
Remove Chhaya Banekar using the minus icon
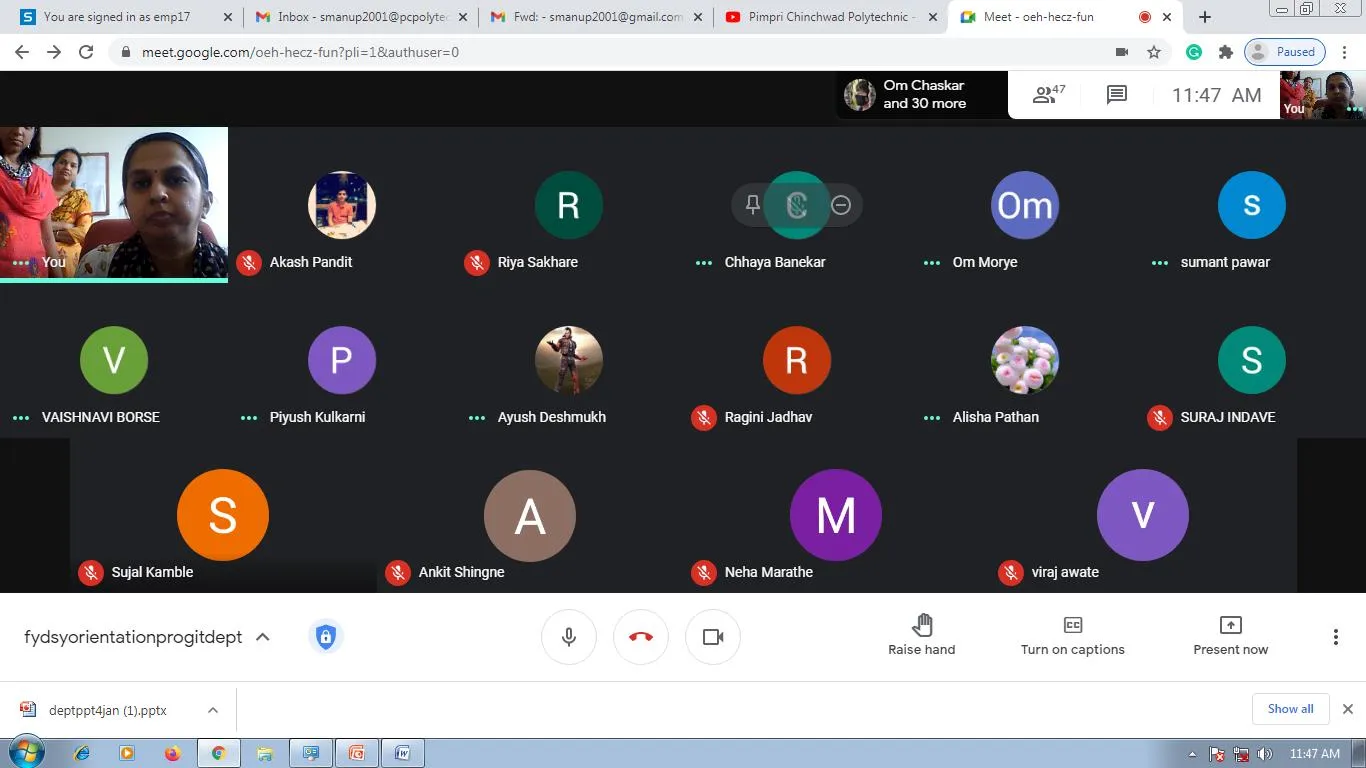pyautogui.click(x=841, y=205)
